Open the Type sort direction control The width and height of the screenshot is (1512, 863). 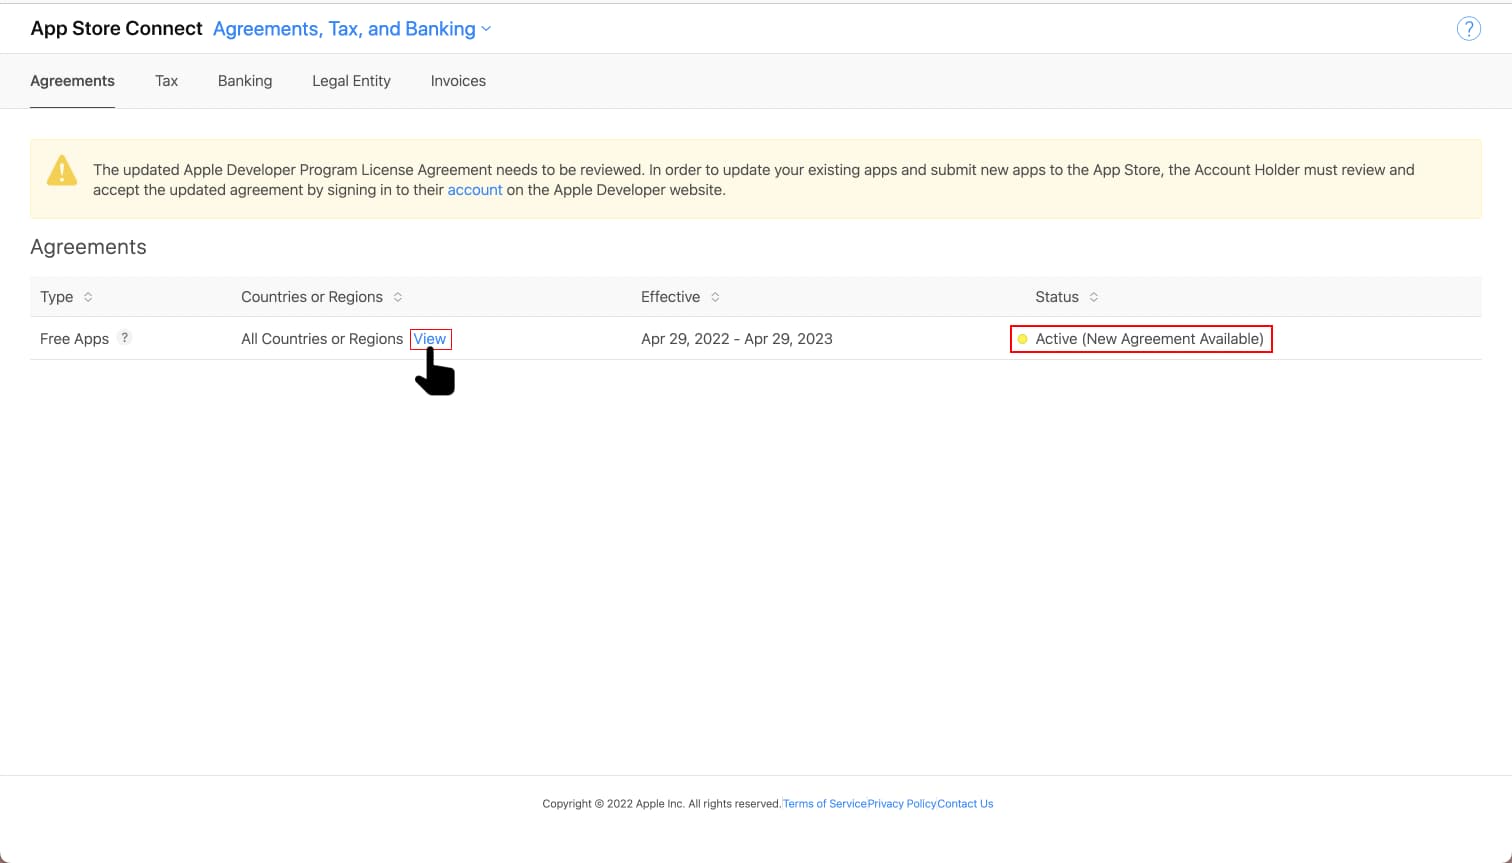tap(88, 296)
